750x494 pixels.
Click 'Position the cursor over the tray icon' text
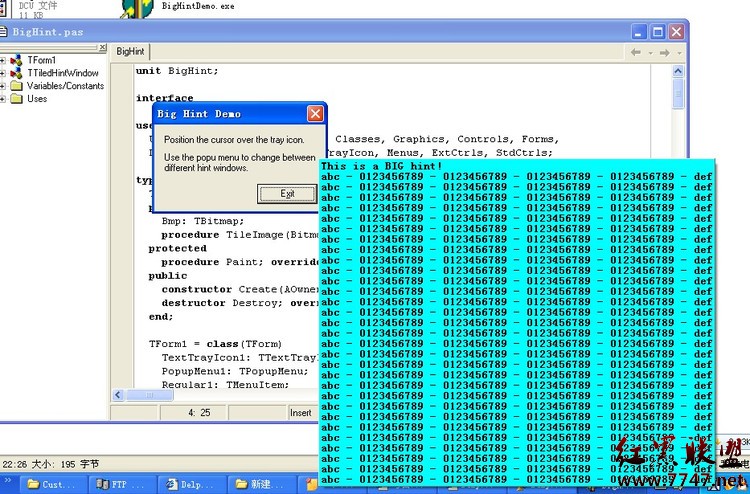pos(234,140)
